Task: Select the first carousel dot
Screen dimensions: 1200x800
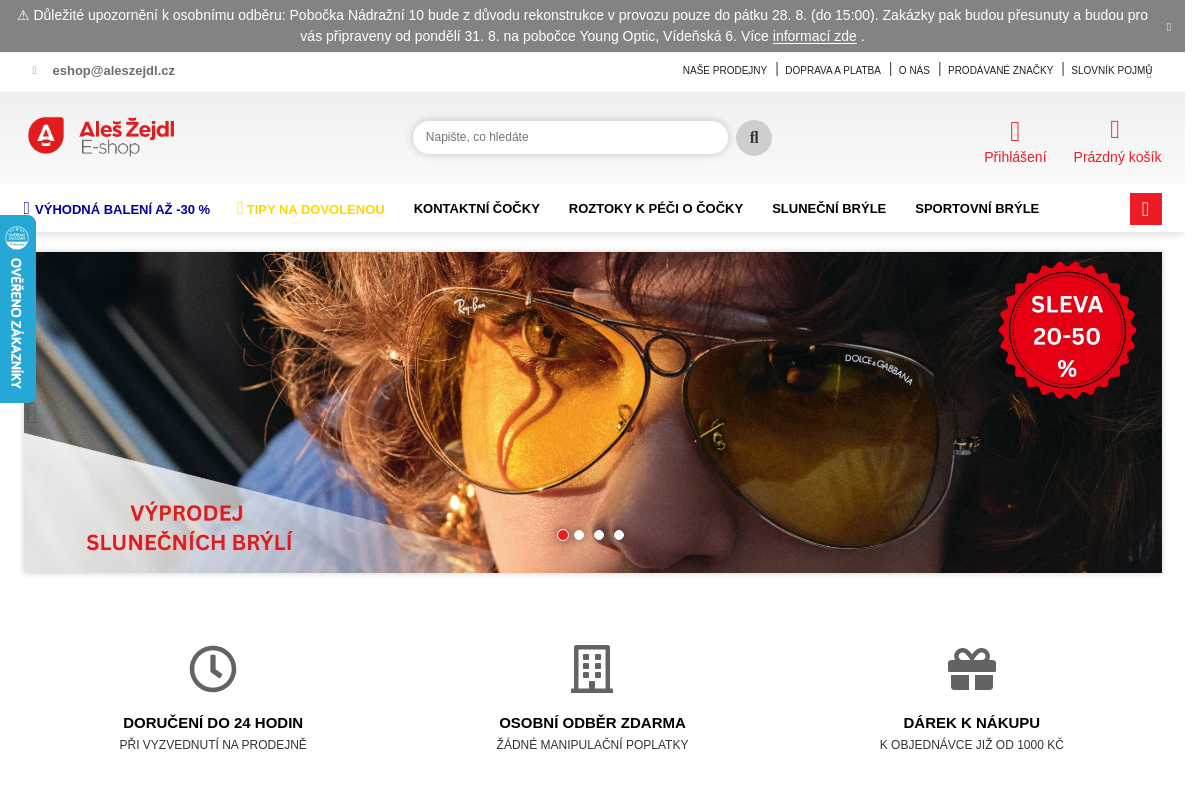Action: coord(563,535)
